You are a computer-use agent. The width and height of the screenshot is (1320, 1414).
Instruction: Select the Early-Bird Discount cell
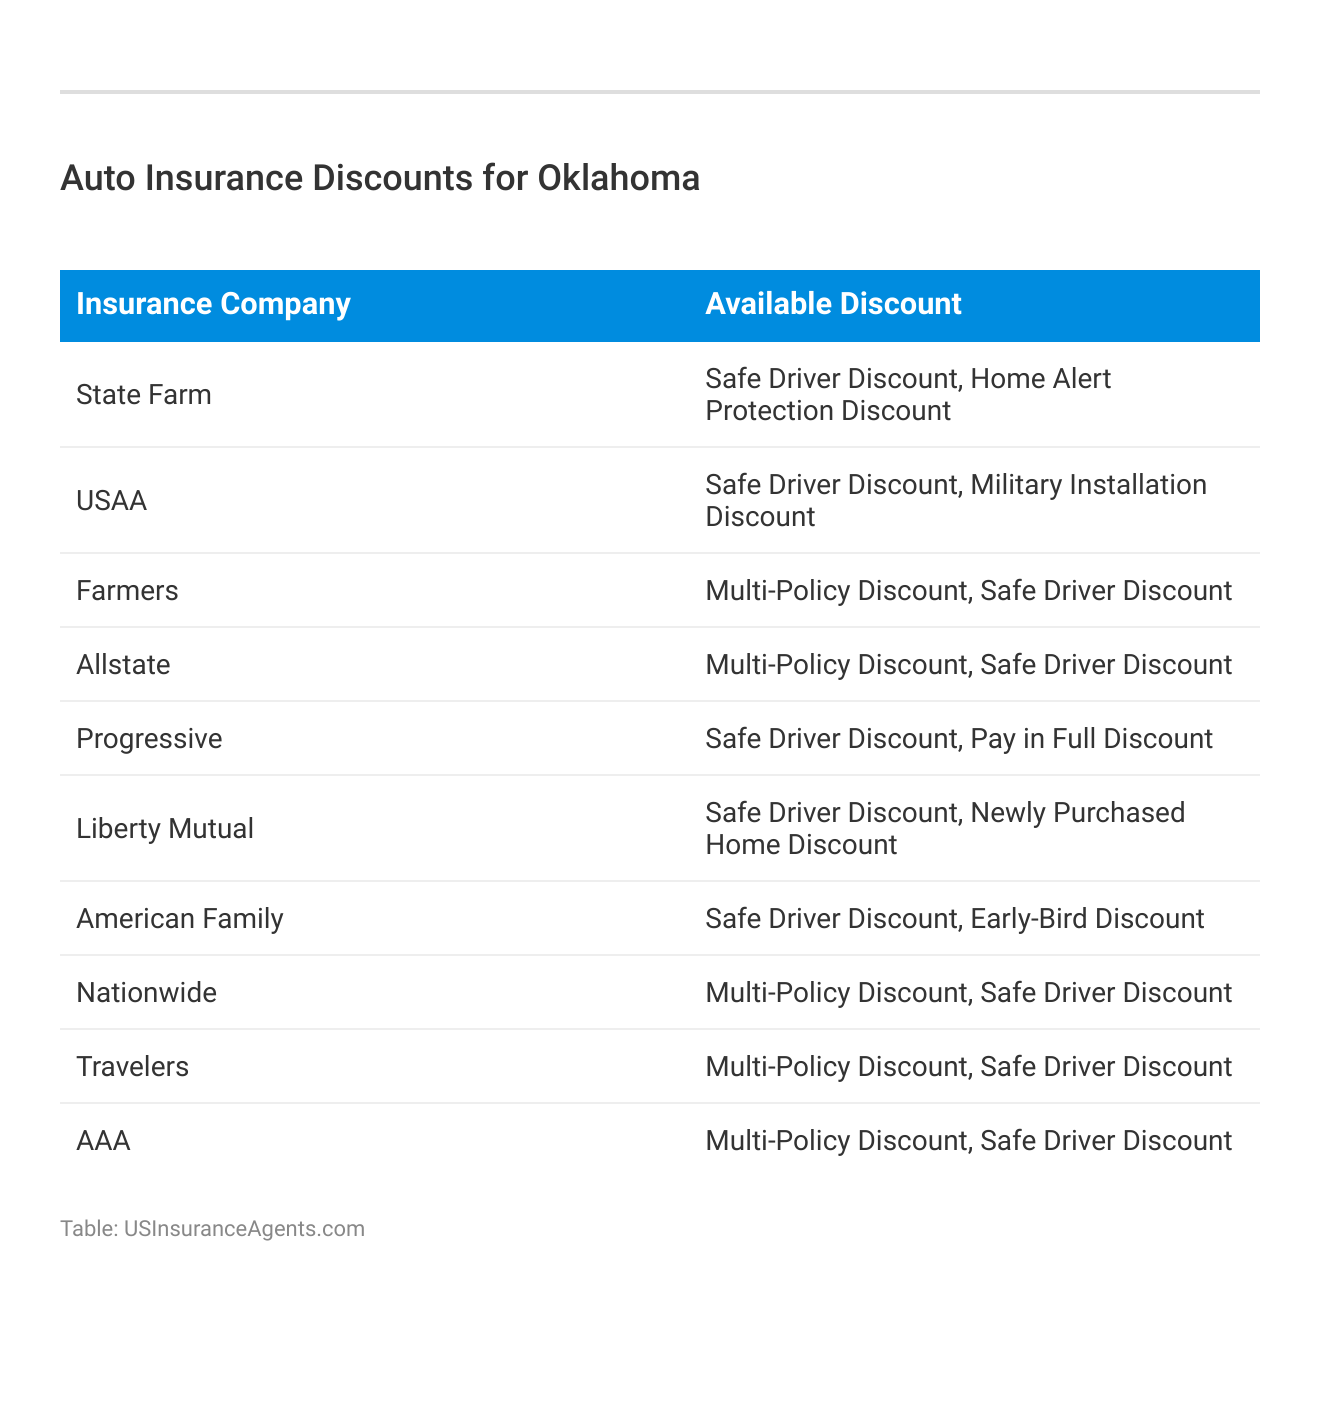[x=1087, y=919]
